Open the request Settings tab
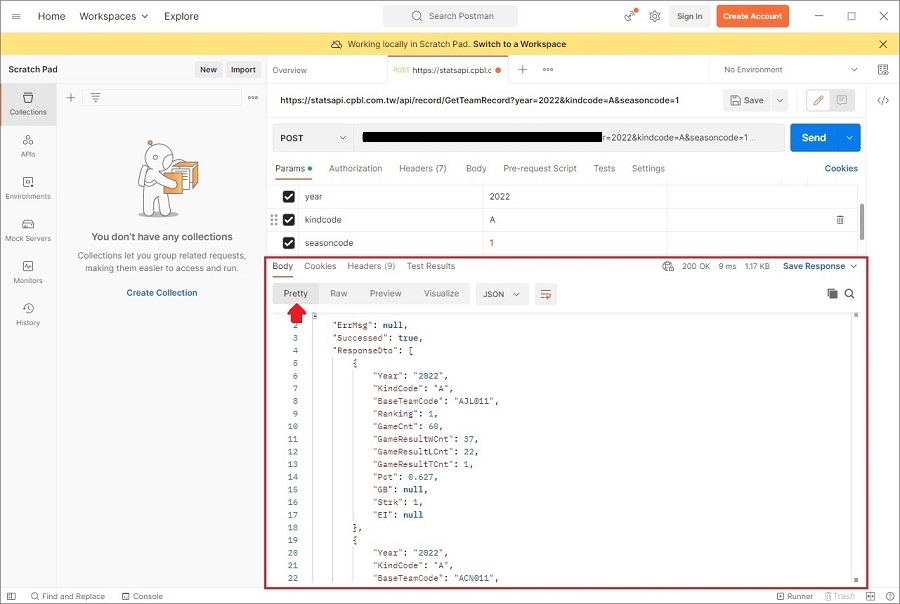900x604 pixels. (648, 168)
